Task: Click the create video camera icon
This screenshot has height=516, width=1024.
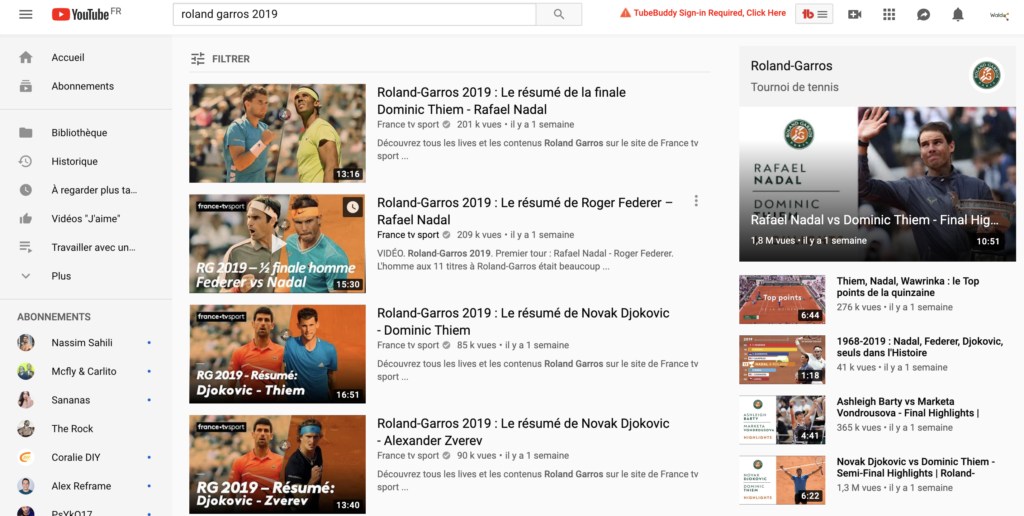Action: [x=854, y=14]
